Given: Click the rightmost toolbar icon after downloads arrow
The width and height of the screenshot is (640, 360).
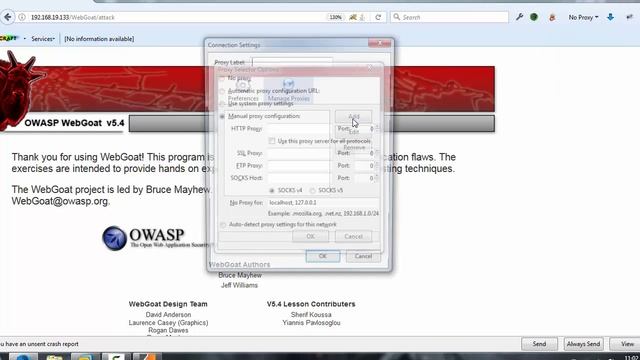Looking at the screenshot, I should 629,17.
